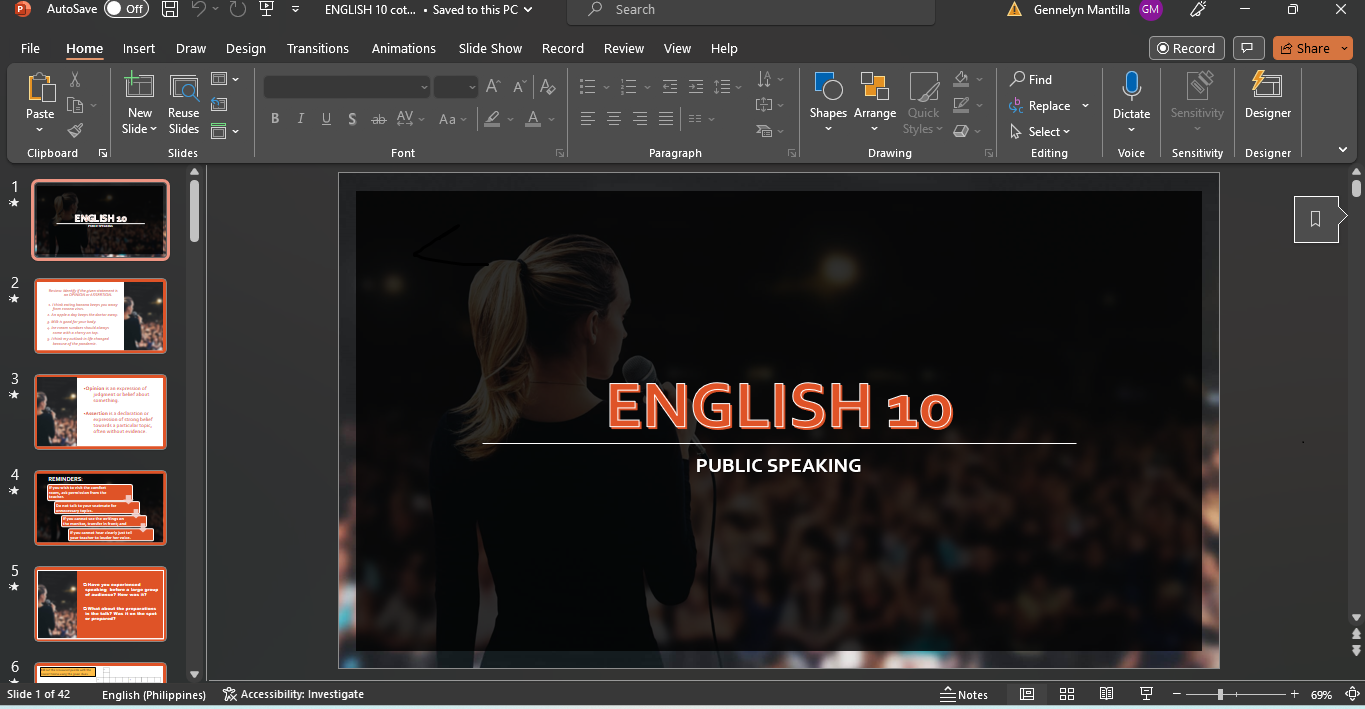The width and height of the screenshot is (1365, 709).
Task: Toggle the Notes pane
Action: coord(964,694)
